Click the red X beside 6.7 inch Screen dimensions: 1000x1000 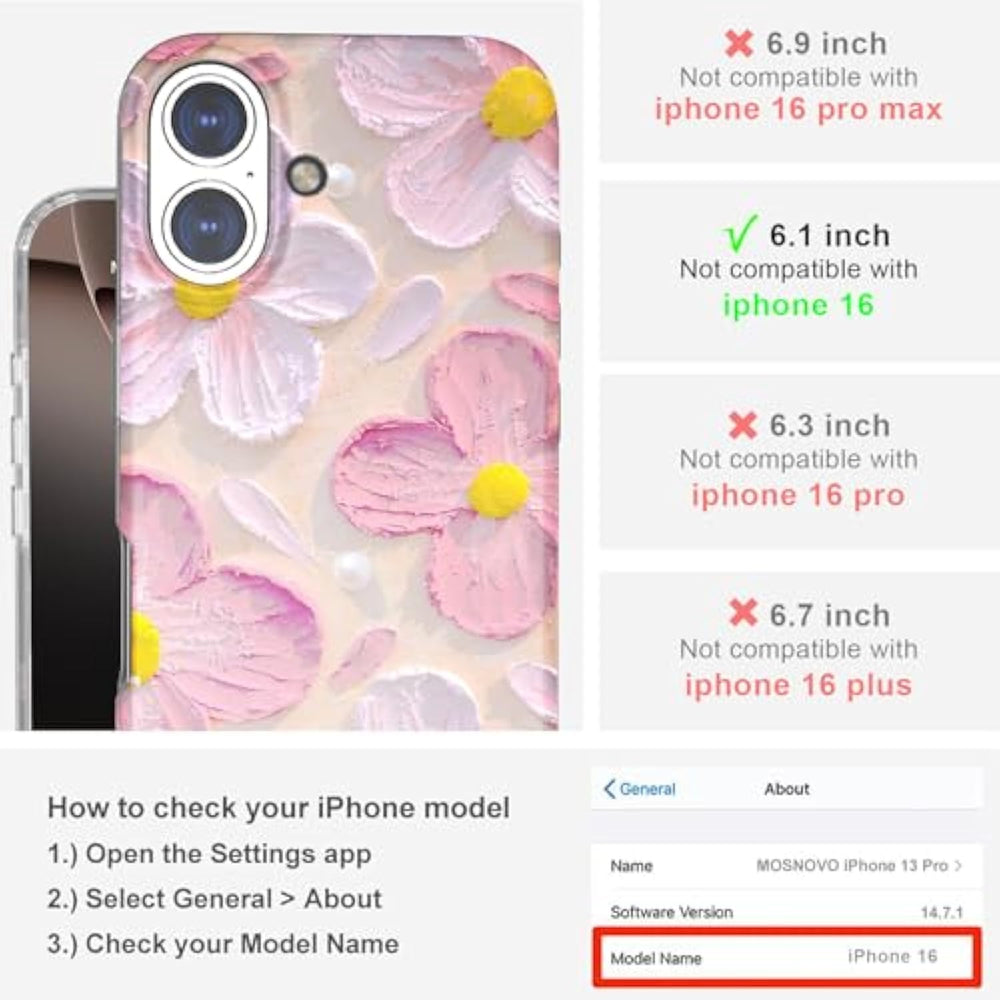coord(743,613)
